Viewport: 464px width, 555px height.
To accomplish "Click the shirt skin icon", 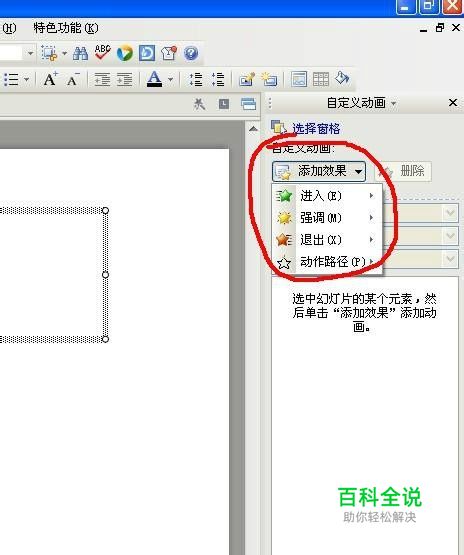I will pyautogui.click(x=169, y=53).
